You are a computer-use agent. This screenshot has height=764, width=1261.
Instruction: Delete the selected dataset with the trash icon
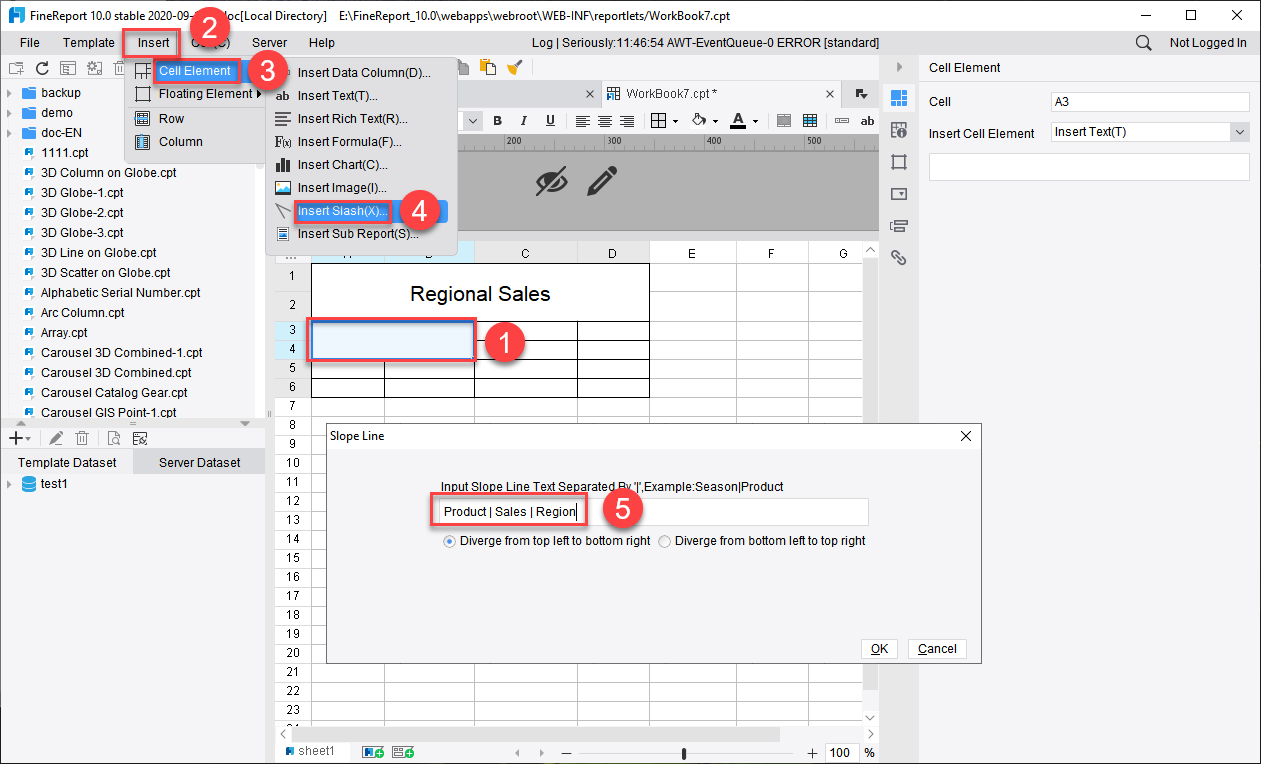coord(82,437)
